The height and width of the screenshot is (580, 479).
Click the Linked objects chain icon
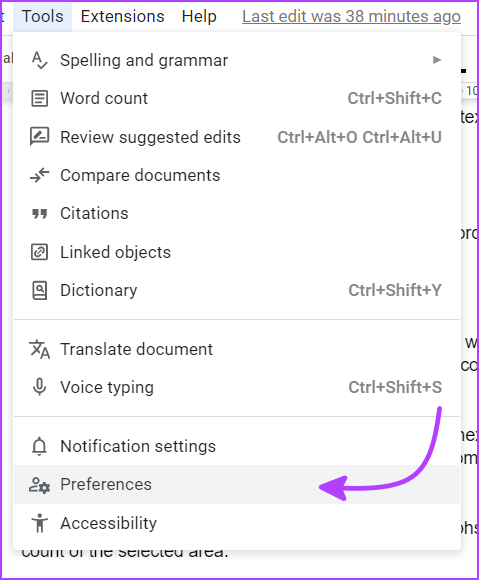pos(39,252)
